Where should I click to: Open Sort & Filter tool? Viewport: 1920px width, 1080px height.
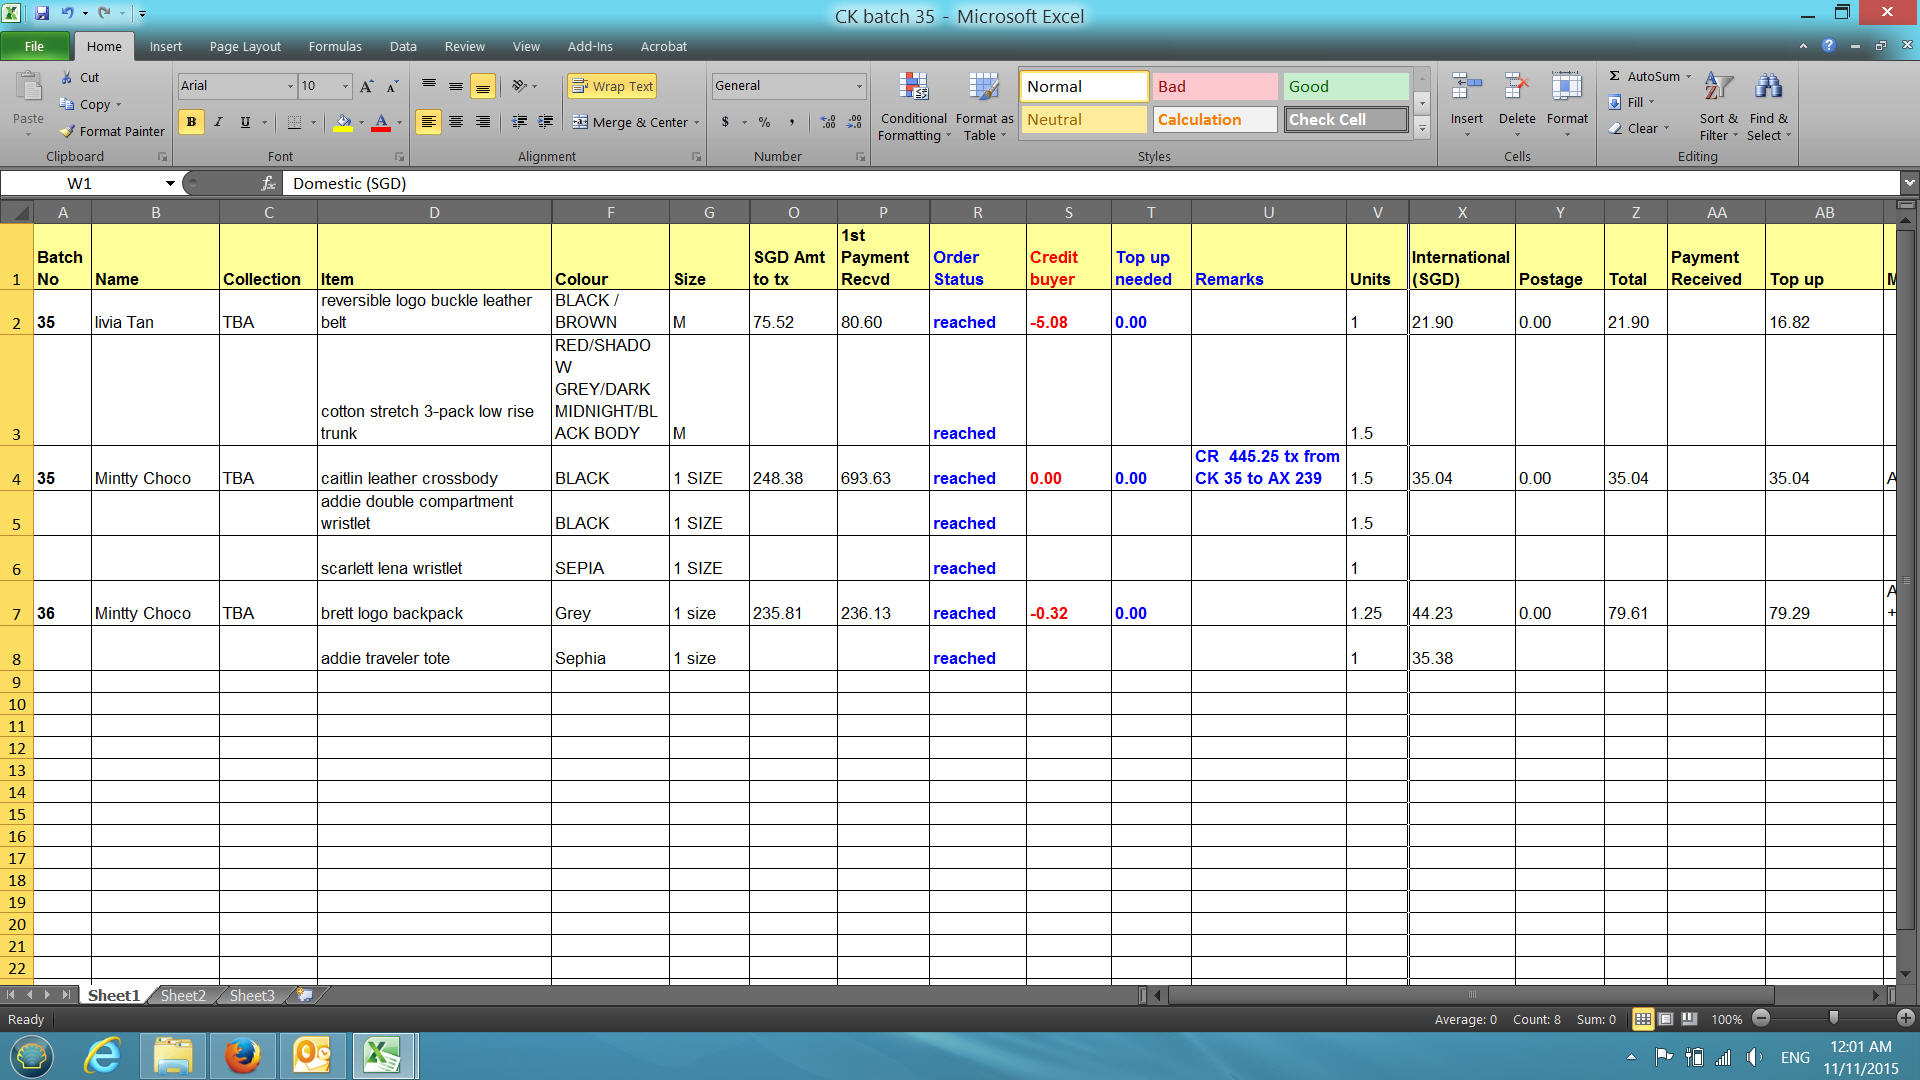[x=1718, y=106]
